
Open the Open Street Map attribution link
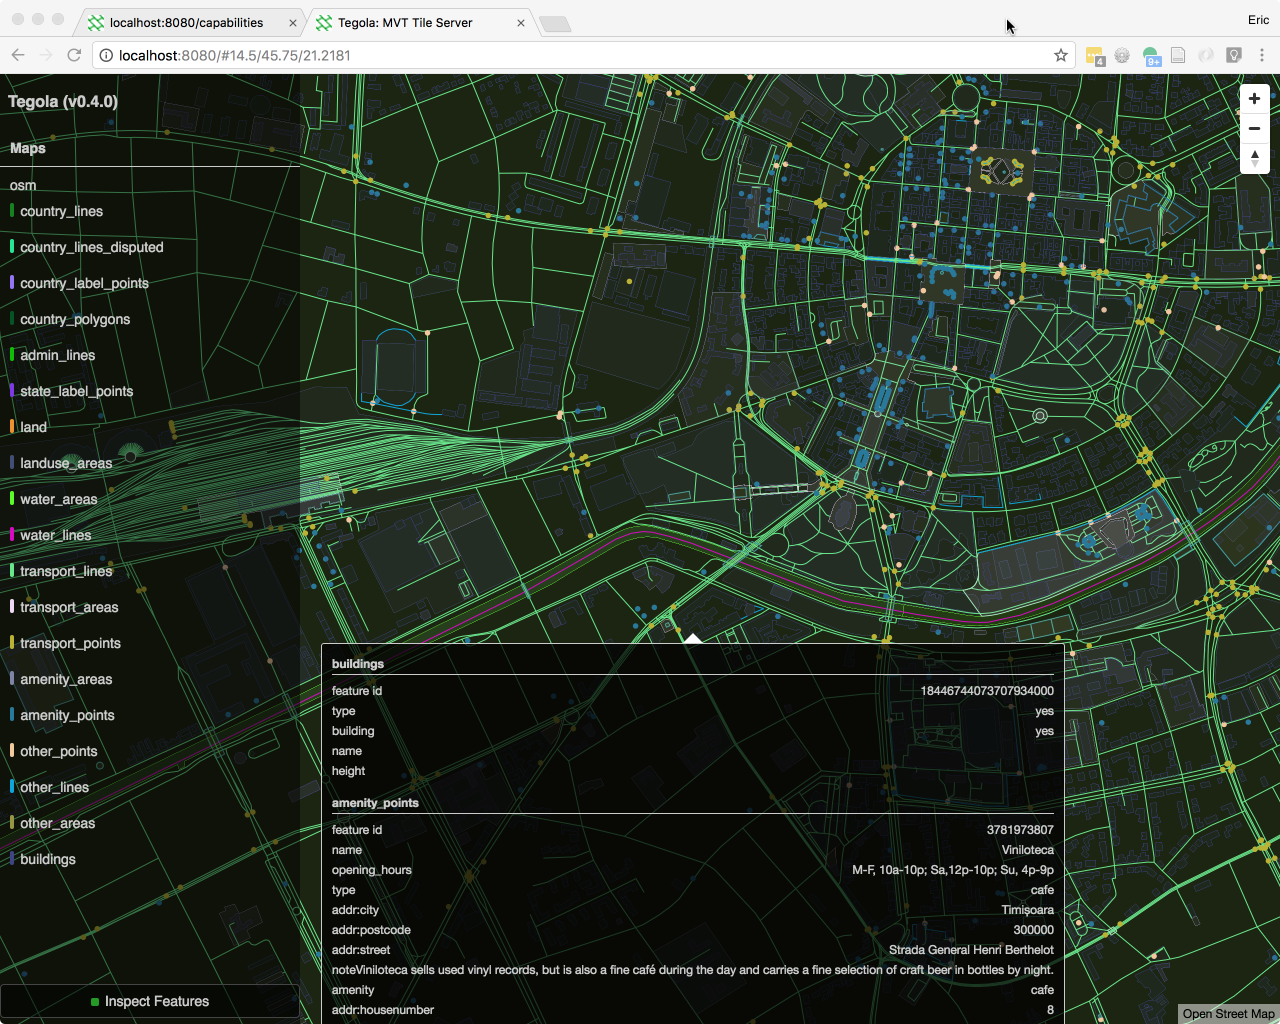pos(1229,1014)
